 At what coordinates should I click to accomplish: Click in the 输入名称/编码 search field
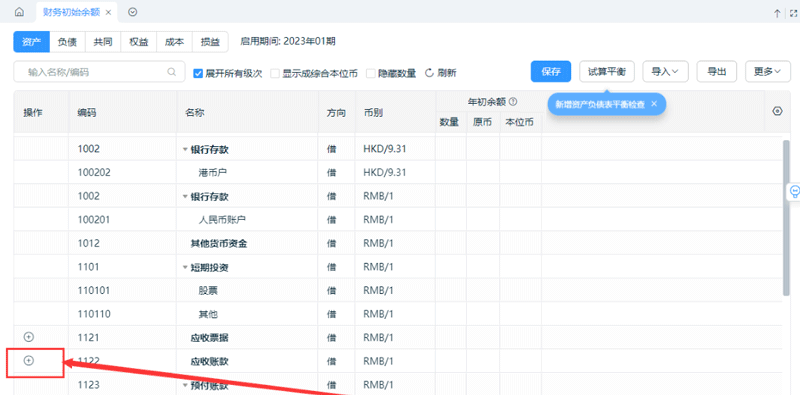point(99,72)
